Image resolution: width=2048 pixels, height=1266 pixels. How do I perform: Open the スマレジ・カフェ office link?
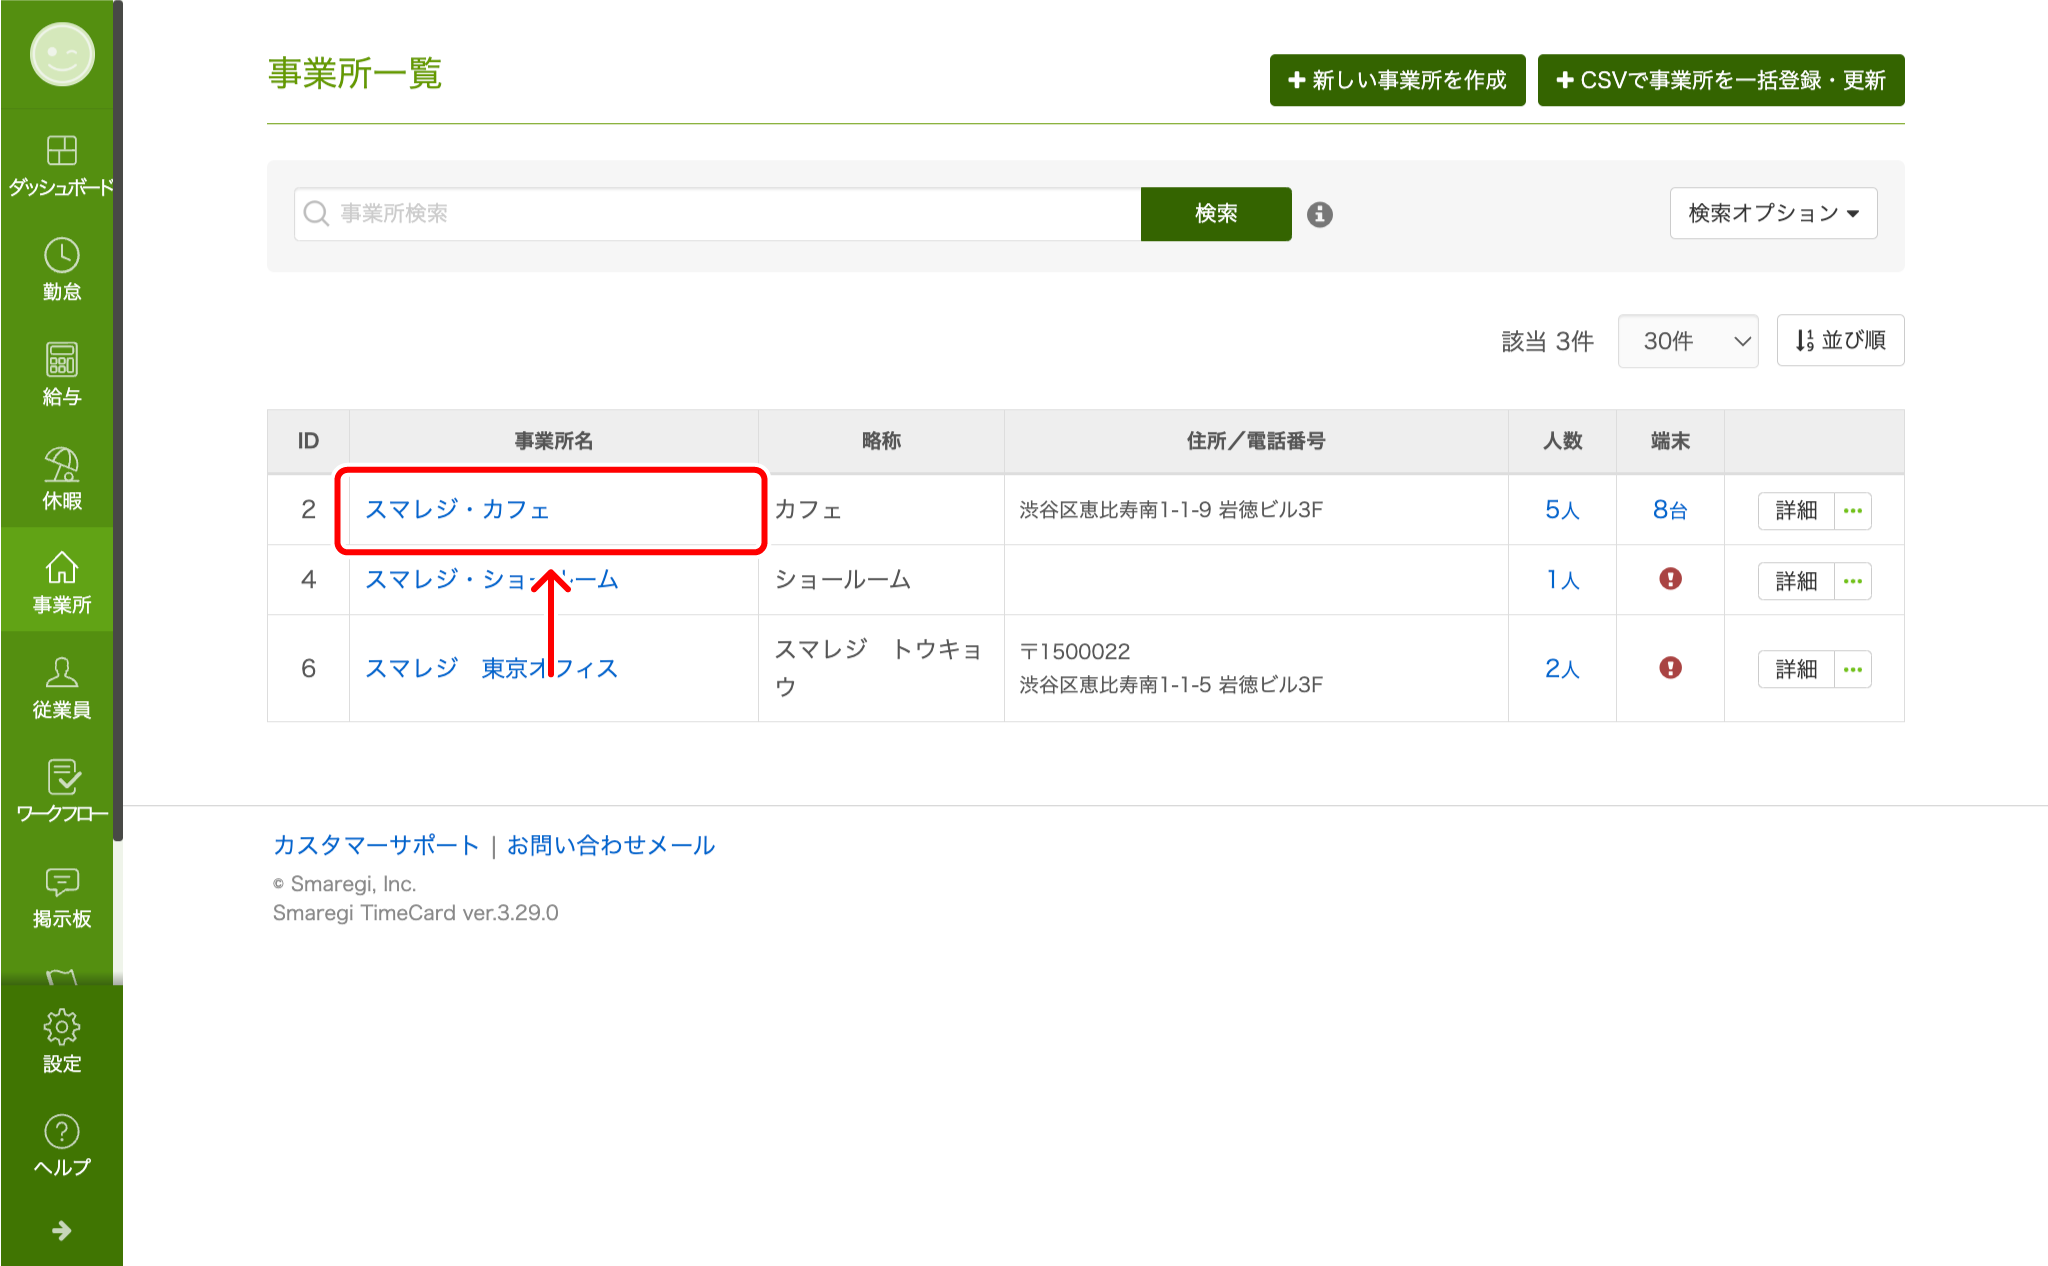click(x=457, y=510)
